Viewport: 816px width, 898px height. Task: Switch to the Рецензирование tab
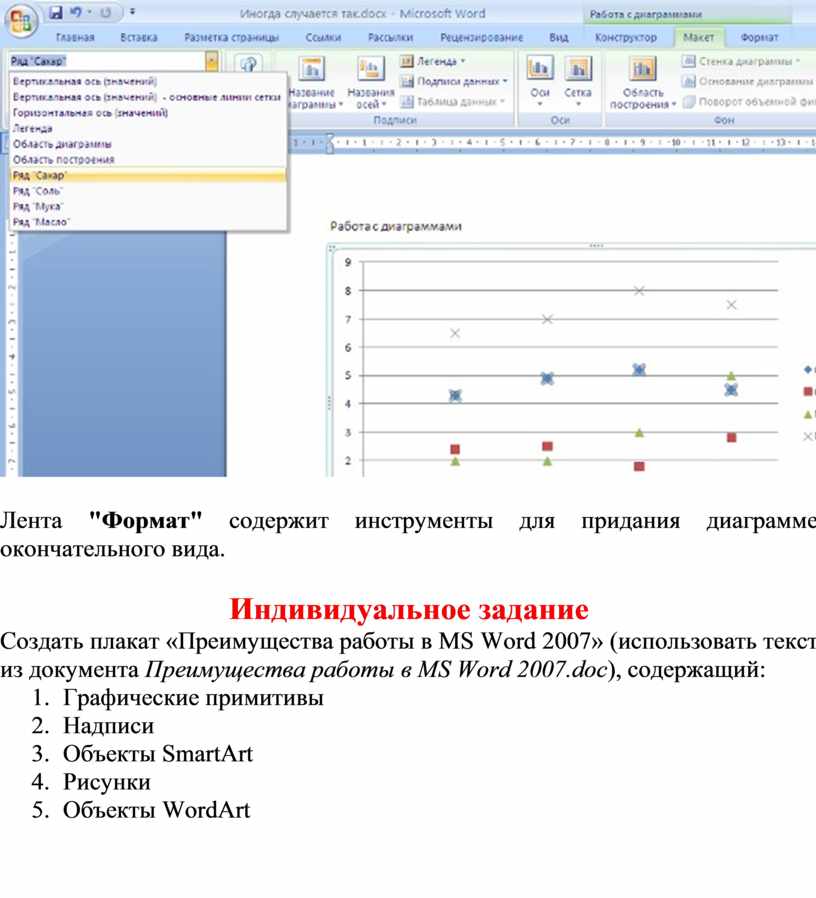481,37
